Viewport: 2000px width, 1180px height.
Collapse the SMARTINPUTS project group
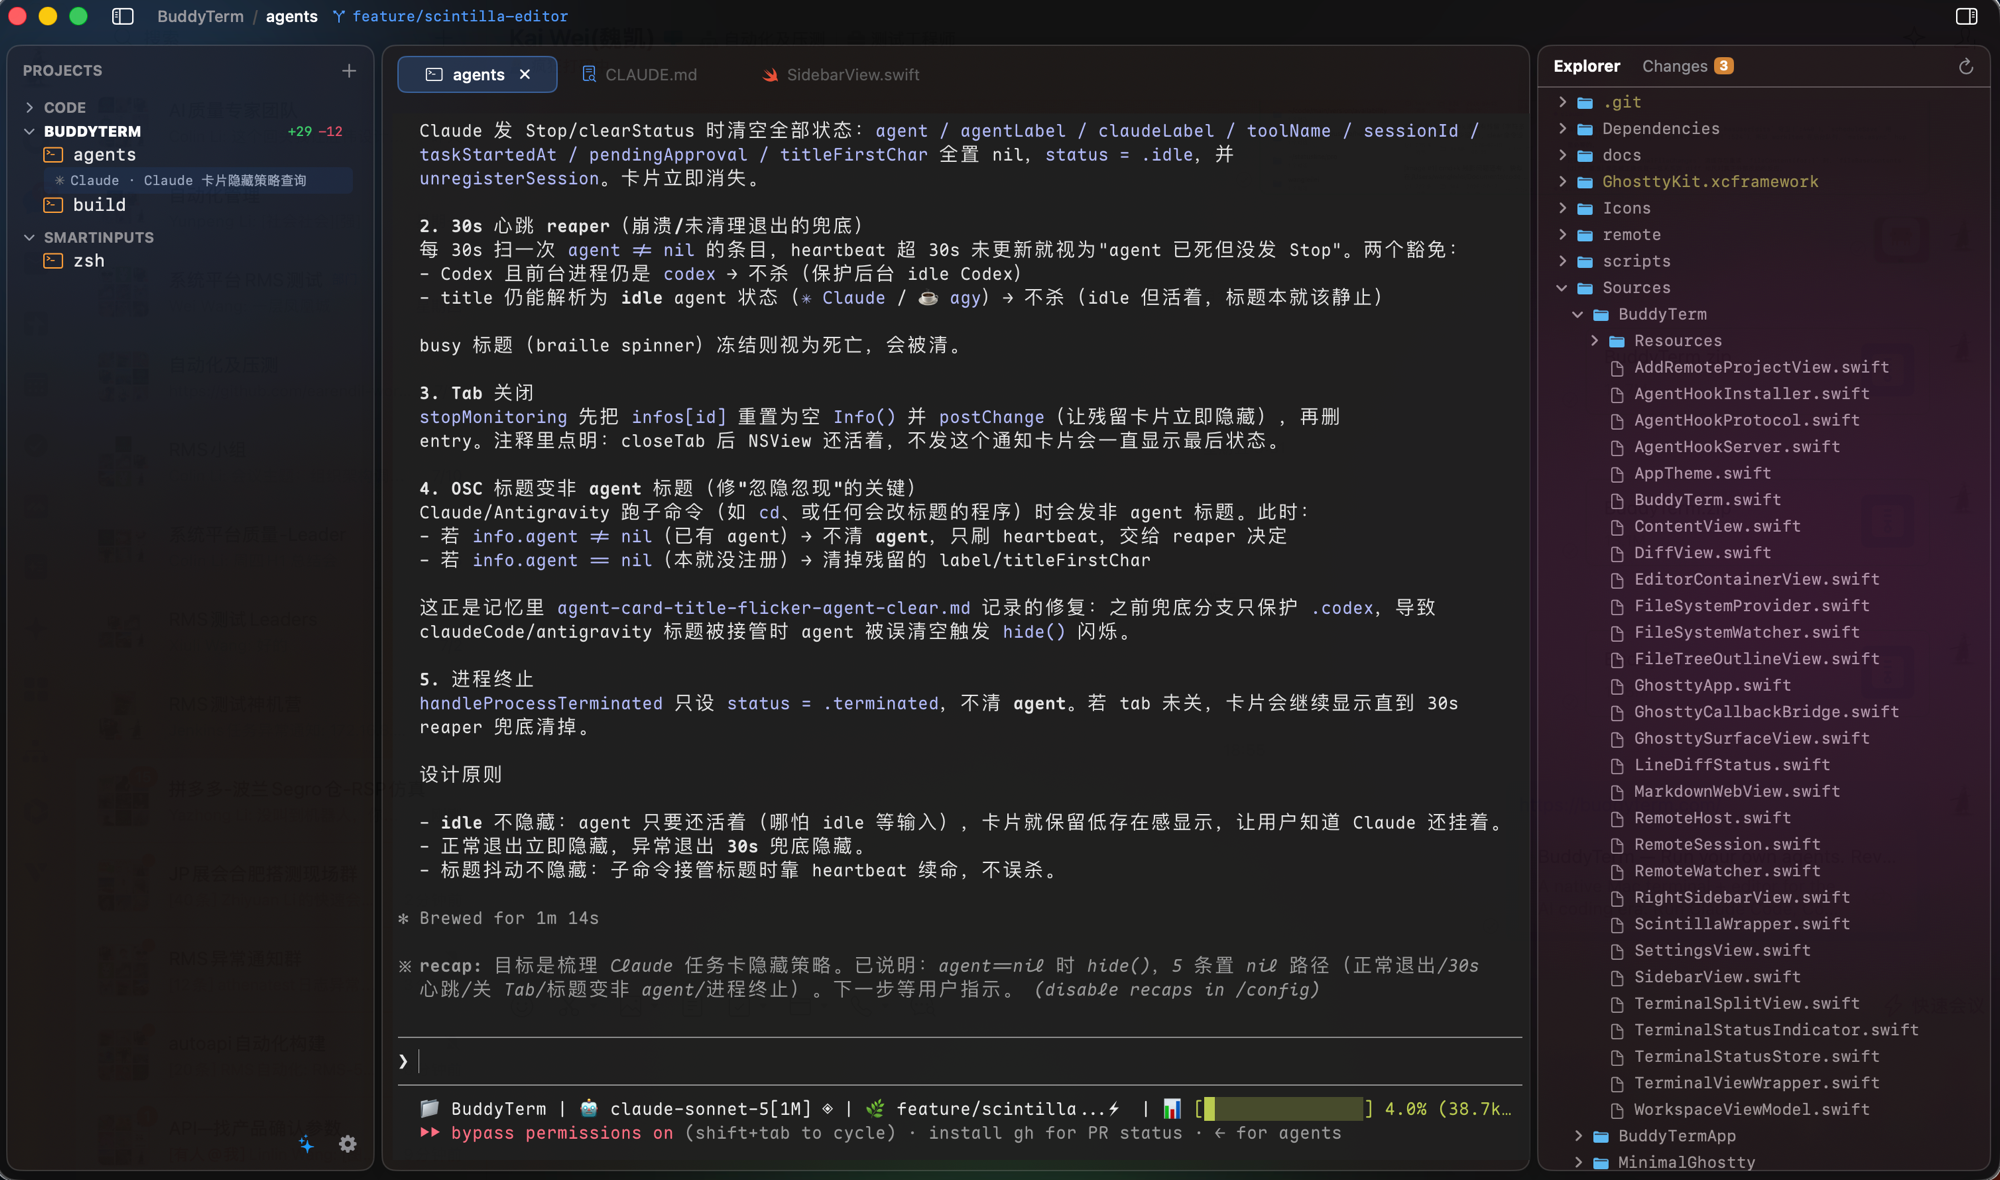coord(30,238)
